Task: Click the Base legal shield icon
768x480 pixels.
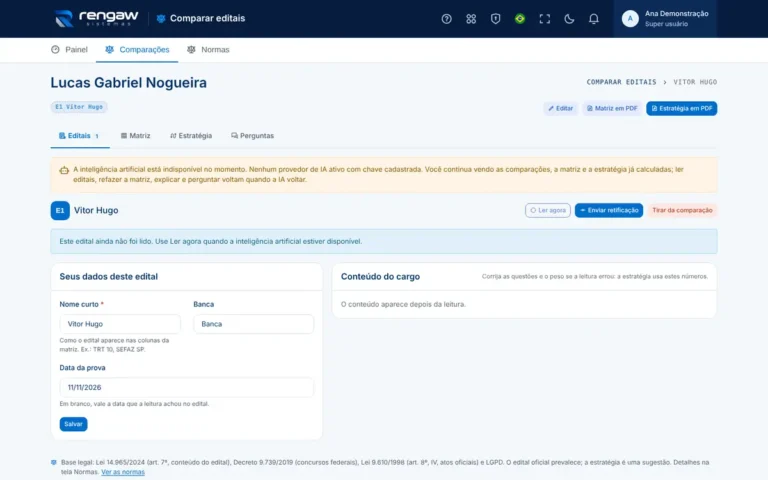Action: (x=54, y=462)
